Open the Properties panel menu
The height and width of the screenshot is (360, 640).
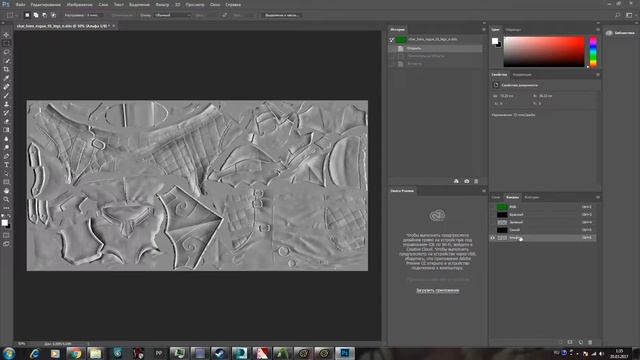coord(598,75)
